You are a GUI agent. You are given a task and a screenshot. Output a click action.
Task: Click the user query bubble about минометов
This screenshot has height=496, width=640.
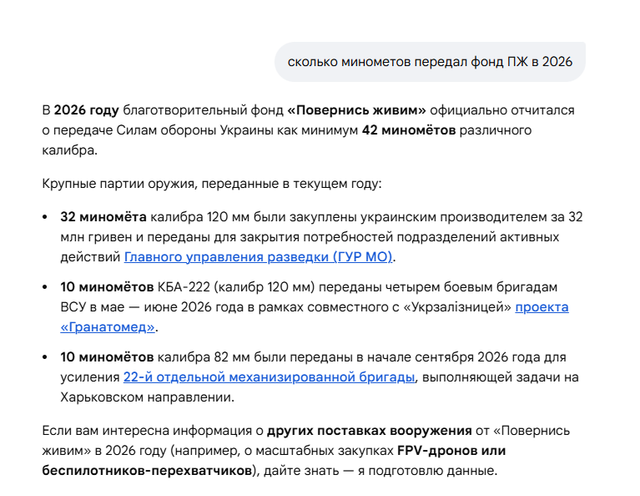[430, 62]
